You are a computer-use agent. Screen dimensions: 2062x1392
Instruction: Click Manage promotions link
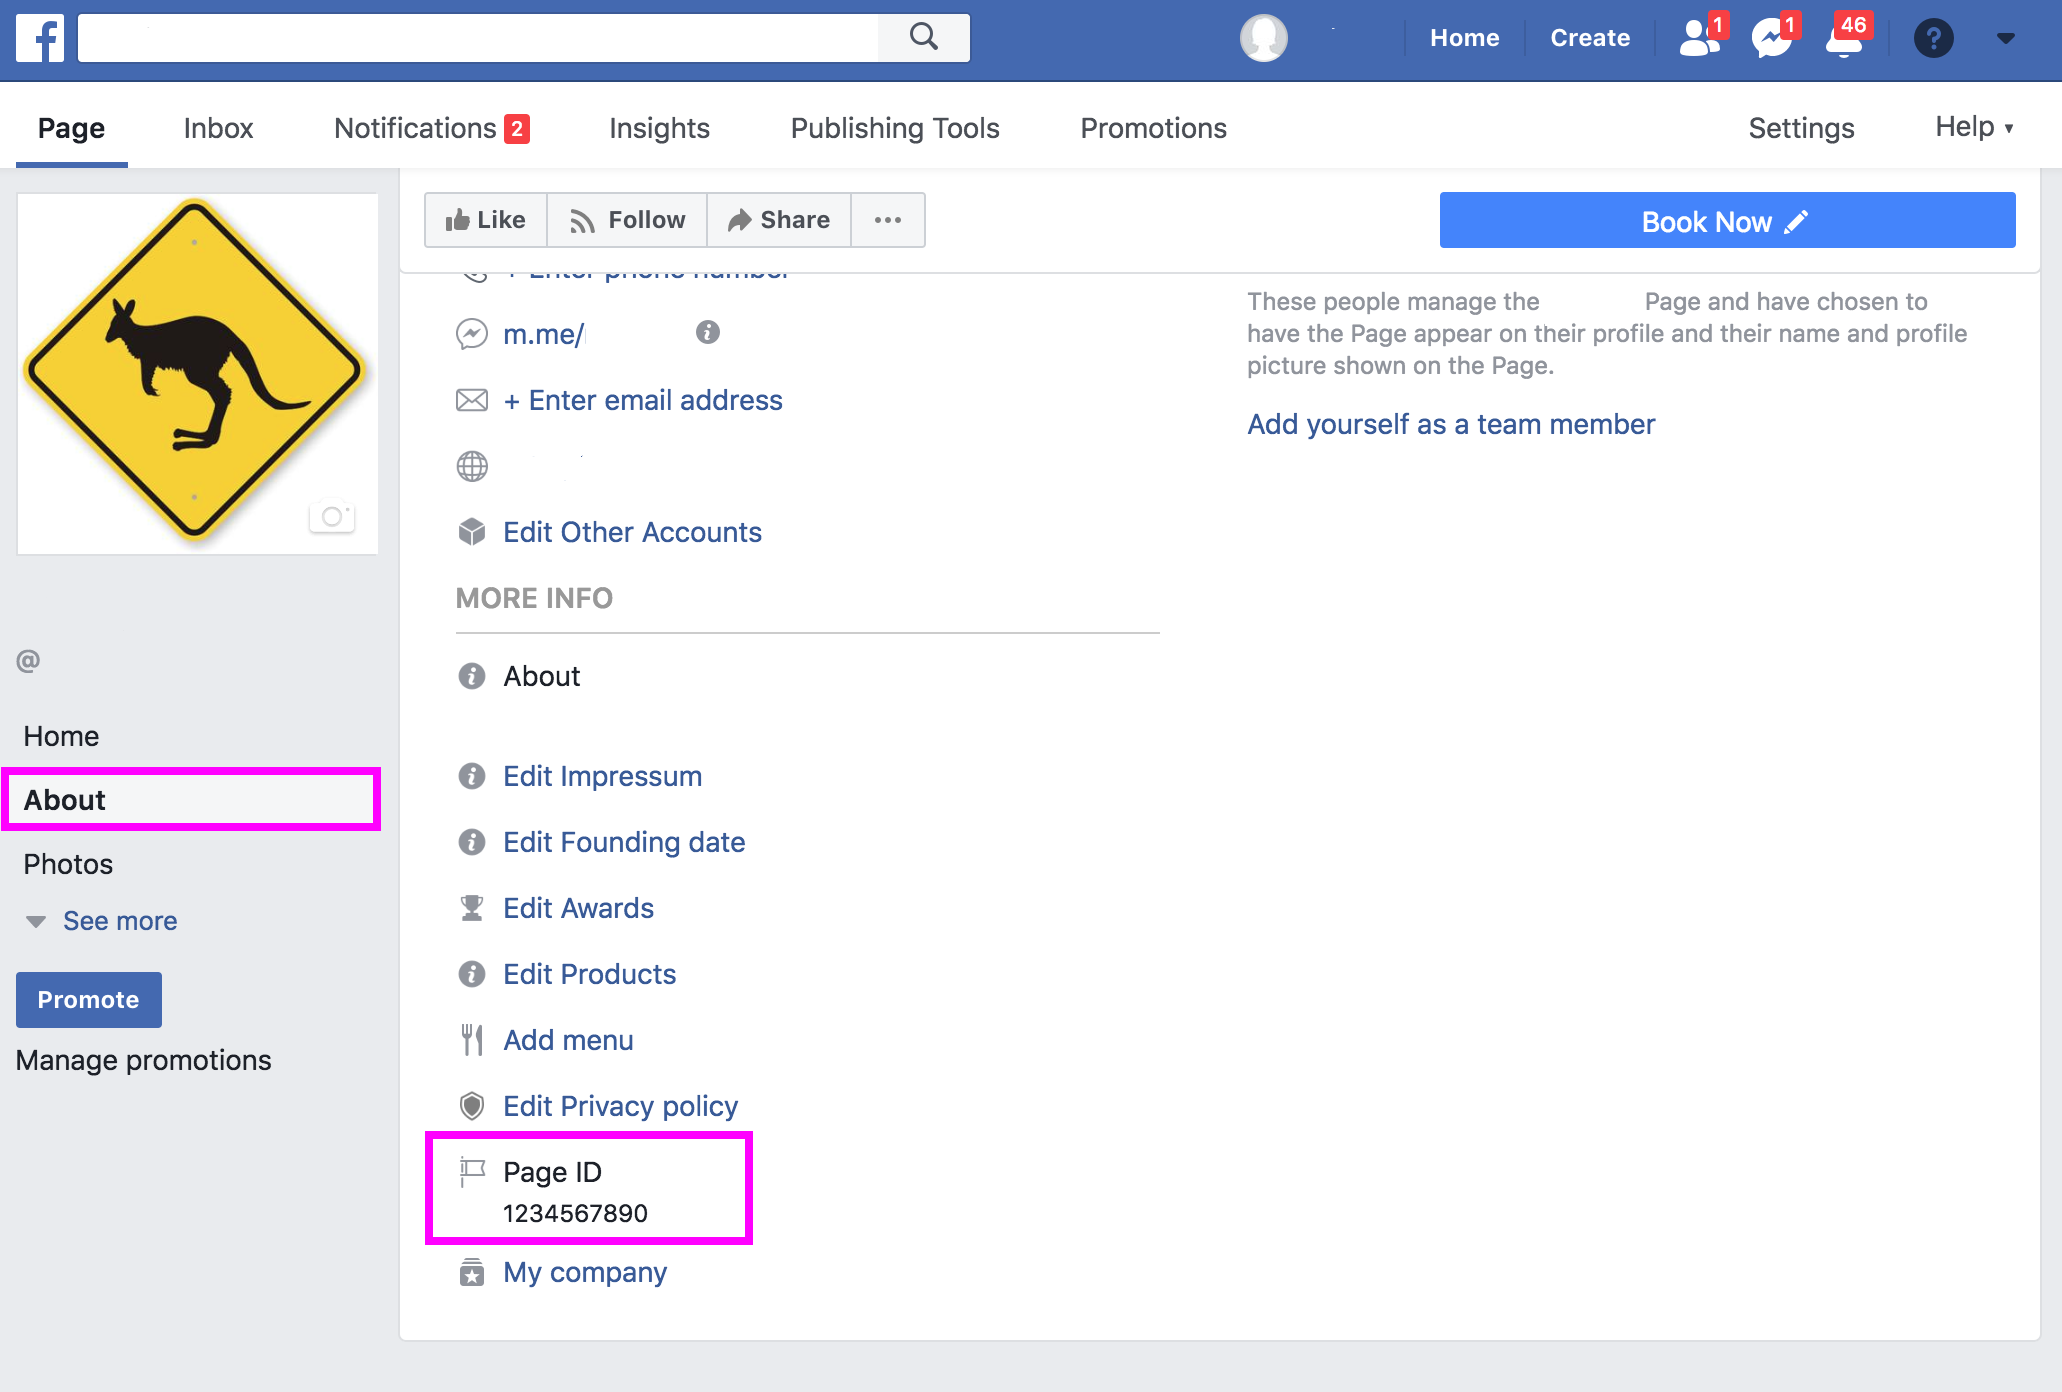coord(143,1060)
